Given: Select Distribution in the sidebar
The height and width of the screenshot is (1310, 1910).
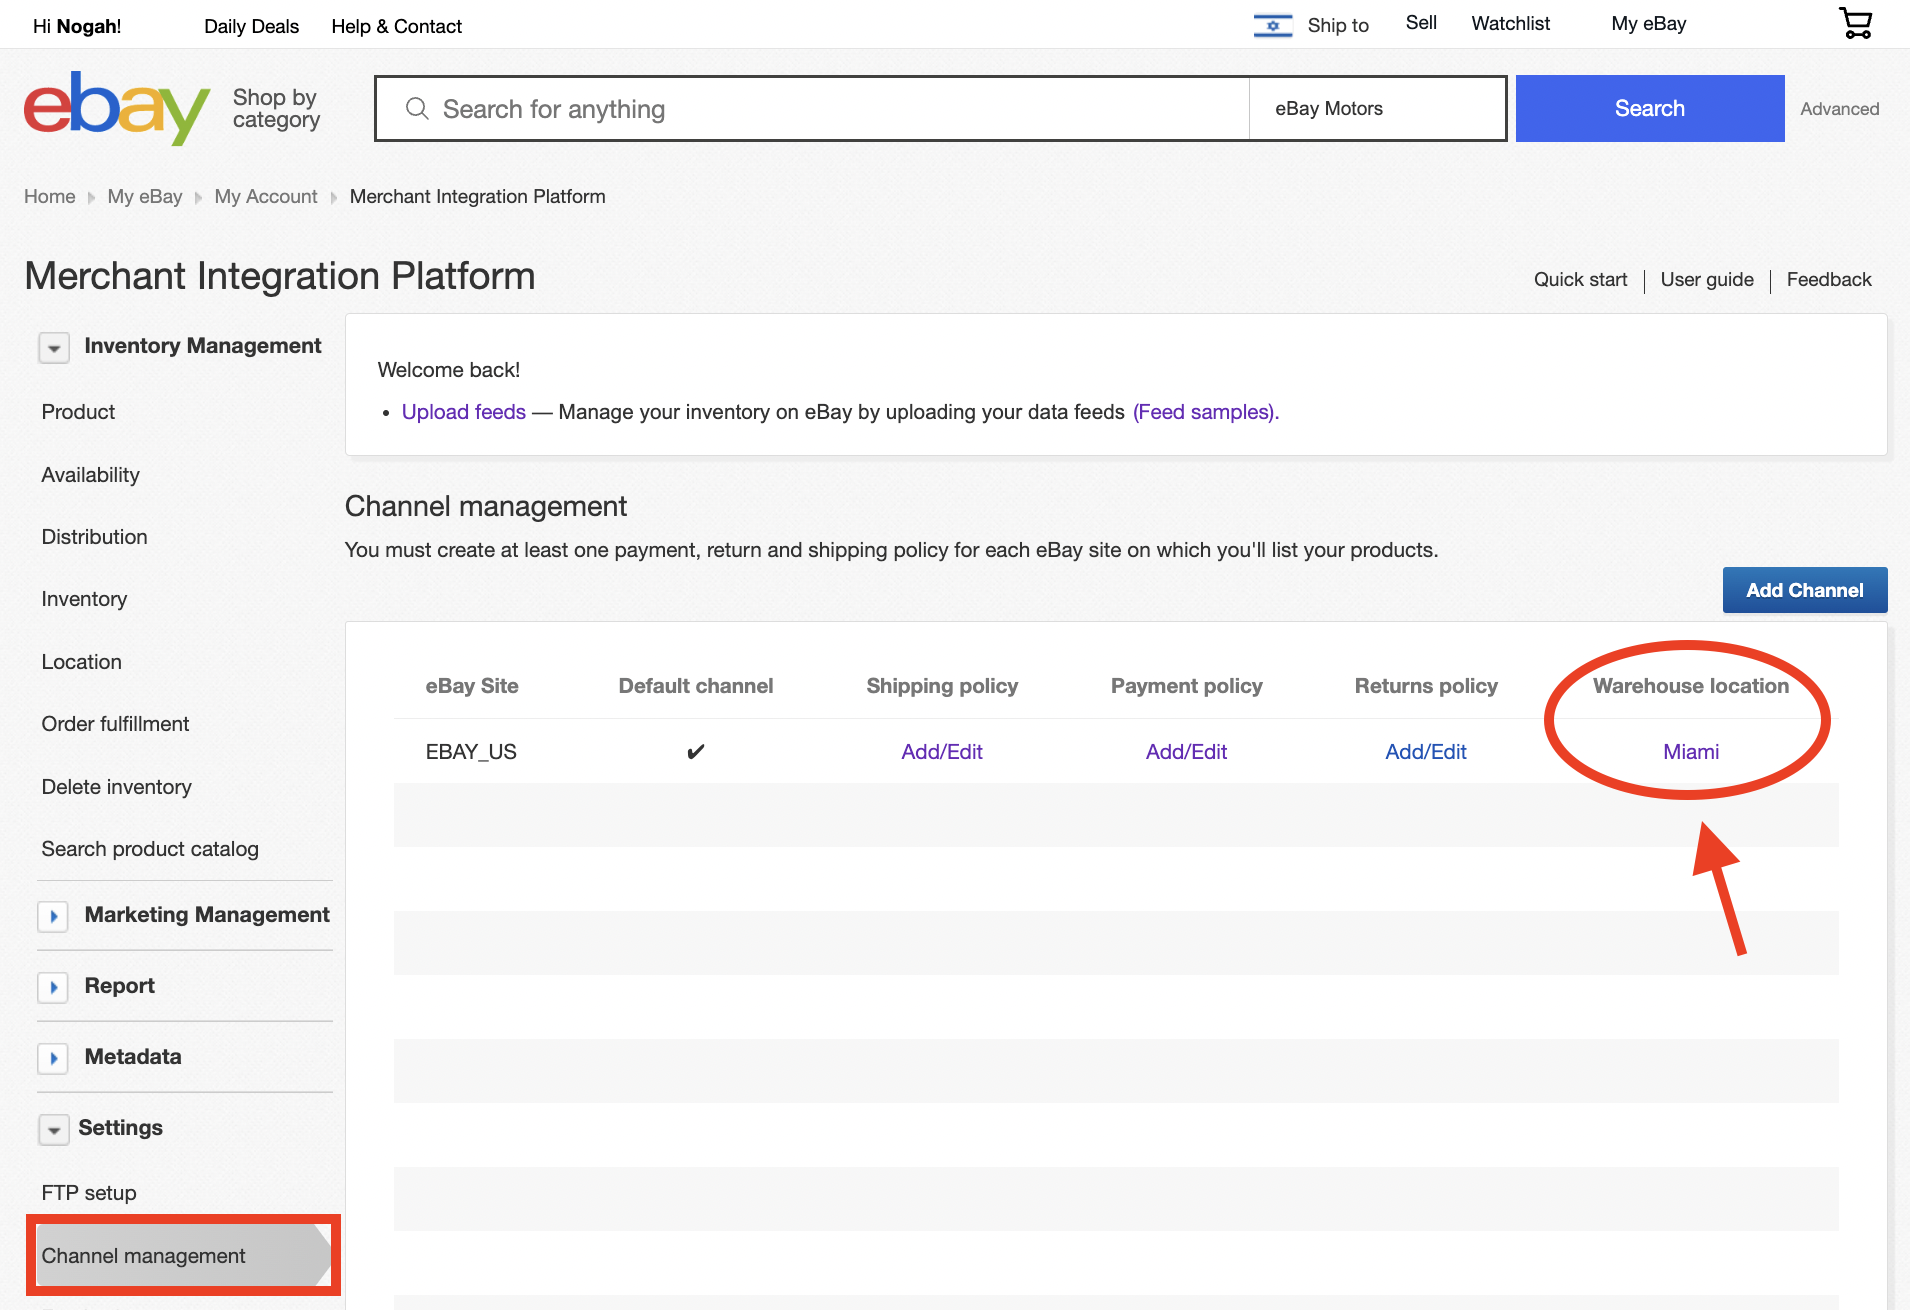Looking at the screenshot, I should tap(94, 537).
